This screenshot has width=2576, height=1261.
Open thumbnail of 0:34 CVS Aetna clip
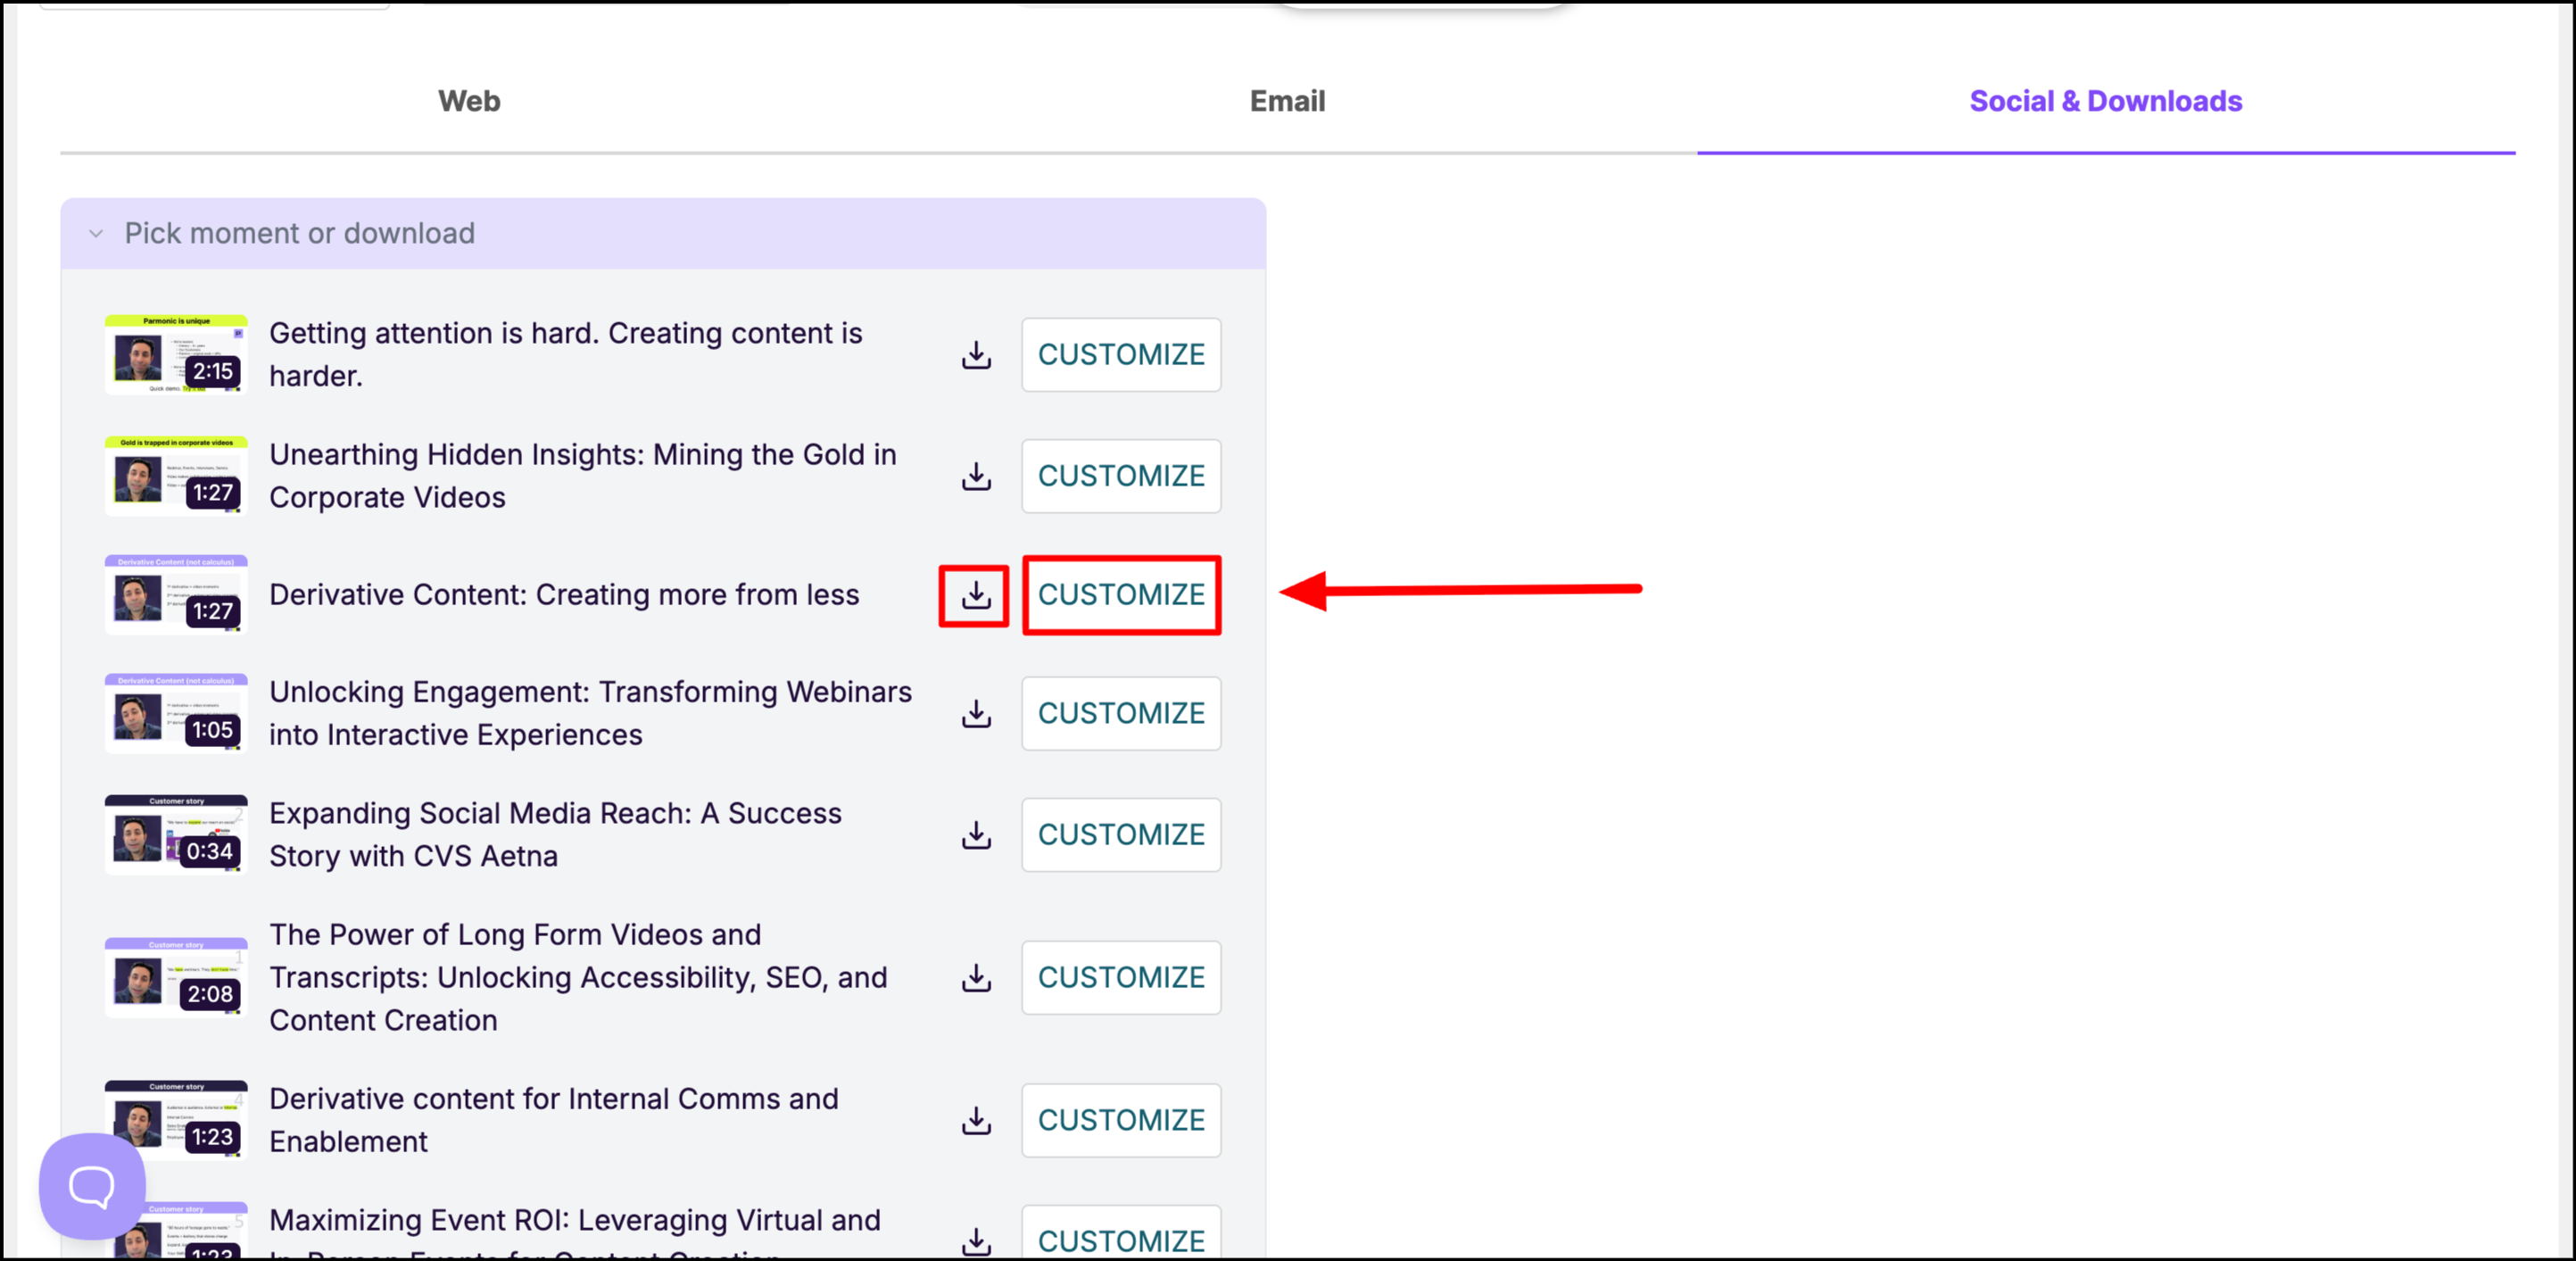[x=176, y=835]
